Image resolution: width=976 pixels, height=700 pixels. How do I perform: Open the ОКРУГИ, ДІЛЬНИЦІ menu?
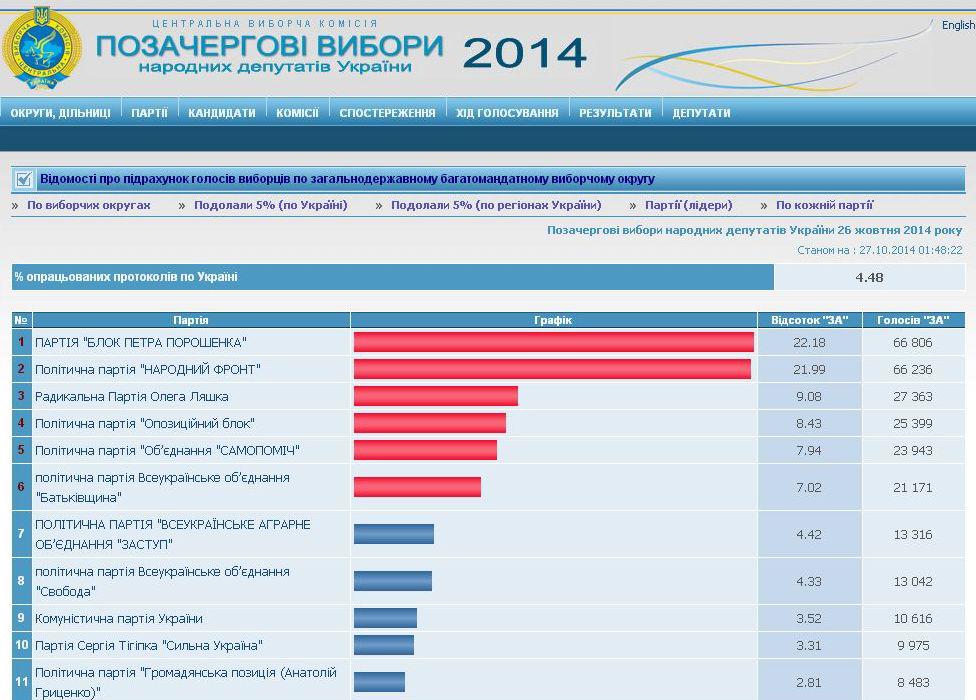tap(60, 113)
